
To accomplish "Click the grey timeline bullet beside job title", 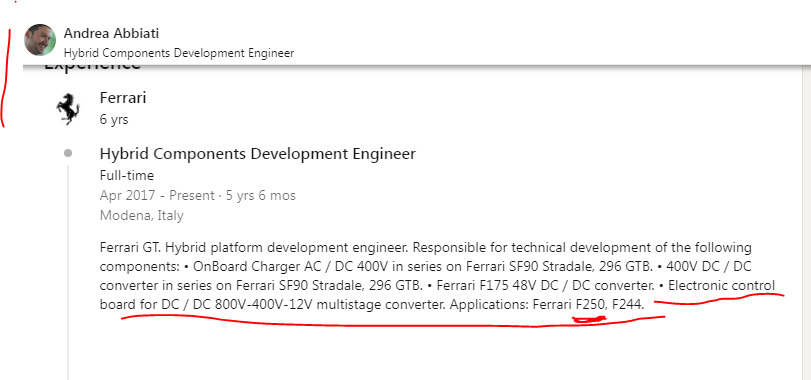I will point(68,153).
